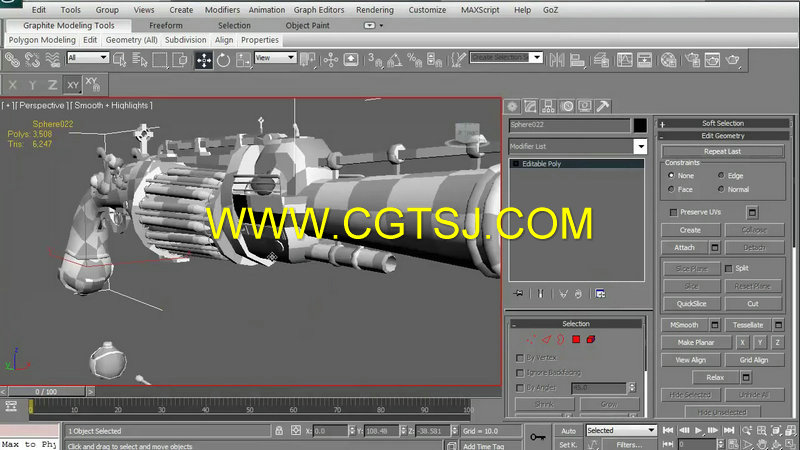The width and height of the screenshot is (800, 450).
Task: Open the Rendering menu
Action: pos(374,10)
